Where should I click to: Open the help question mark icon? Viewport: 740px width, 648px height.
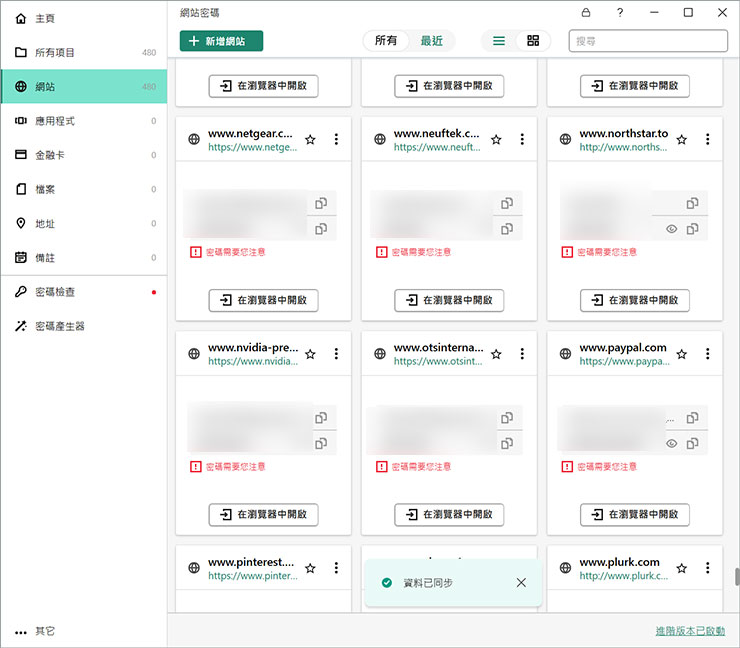click(620, 13)
